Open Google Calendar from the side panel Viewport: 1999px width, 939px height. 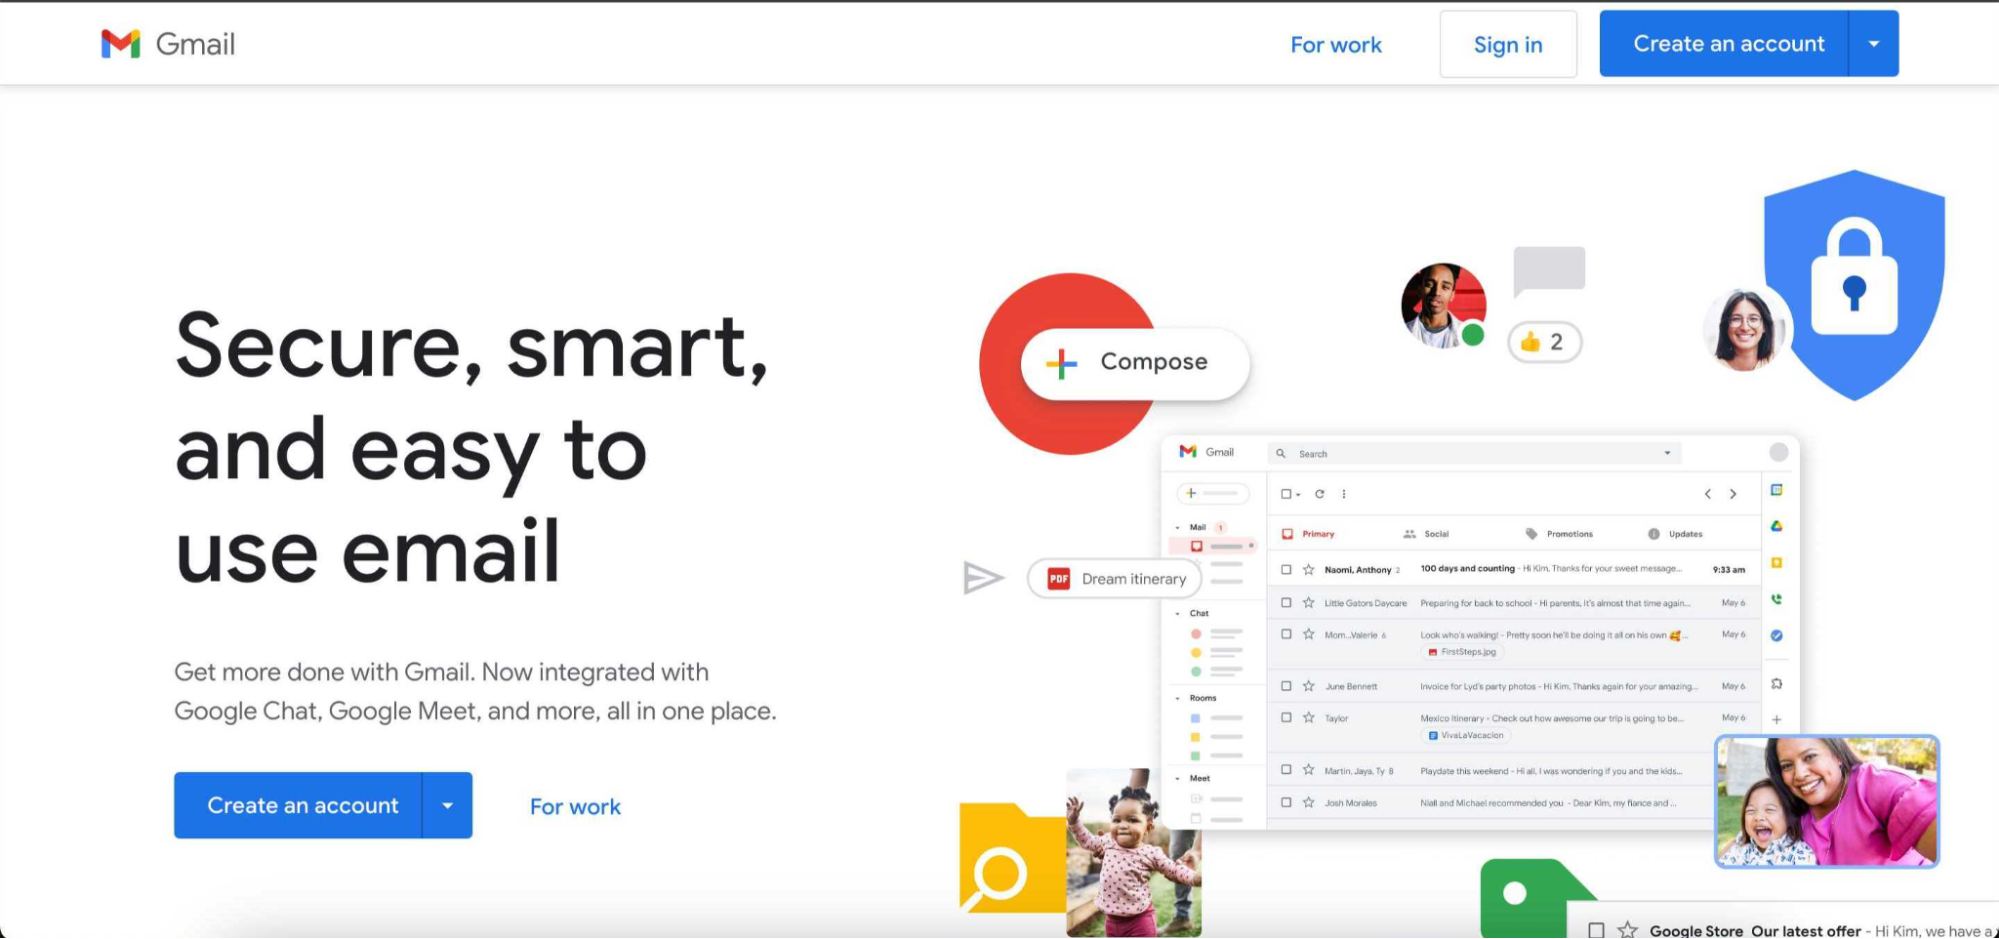tap(1778, 490)
